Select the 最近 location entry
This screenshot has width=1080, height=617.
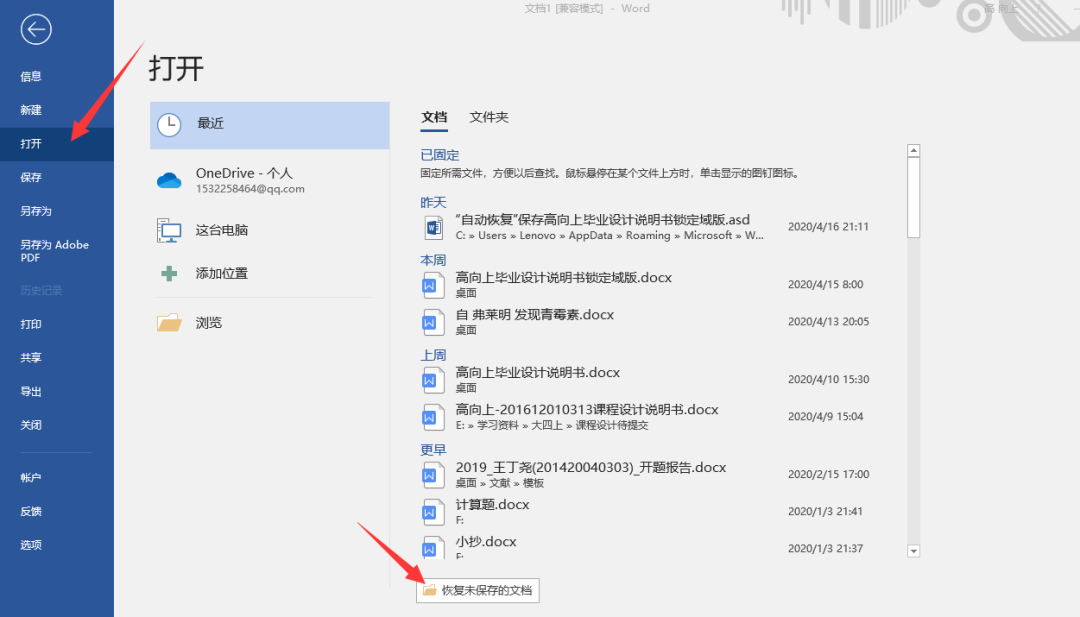click(269, 125)
